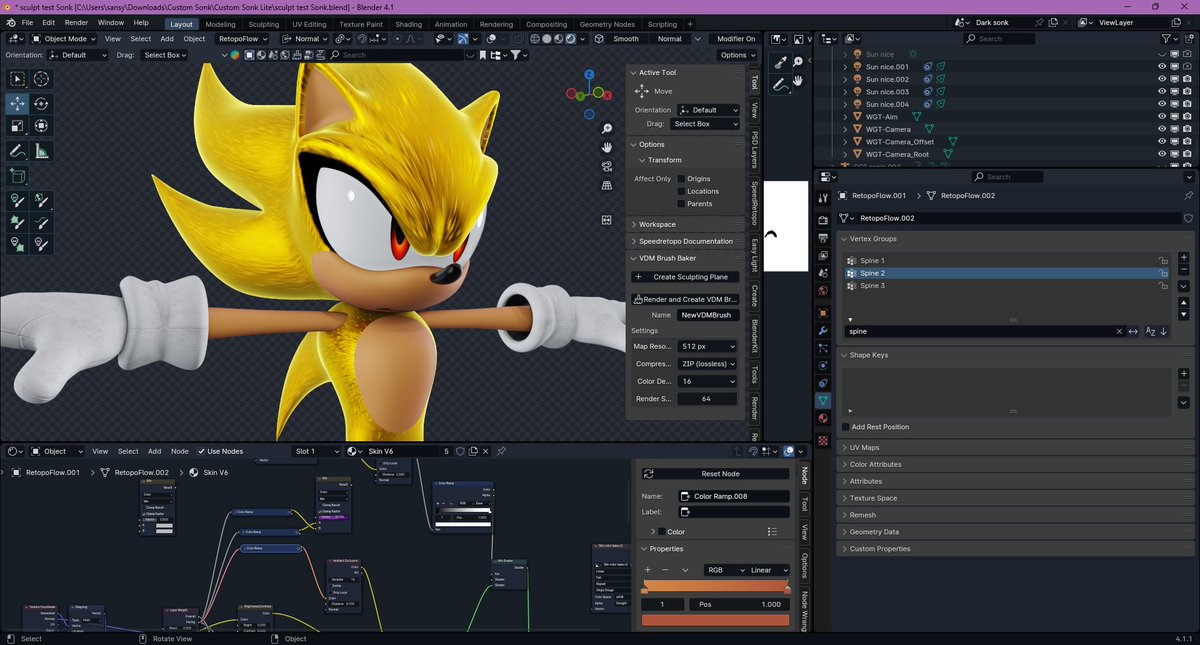This screenshot has width=1200, height=645.
Task: Open the Material properties tab
Action: point(823,418)
